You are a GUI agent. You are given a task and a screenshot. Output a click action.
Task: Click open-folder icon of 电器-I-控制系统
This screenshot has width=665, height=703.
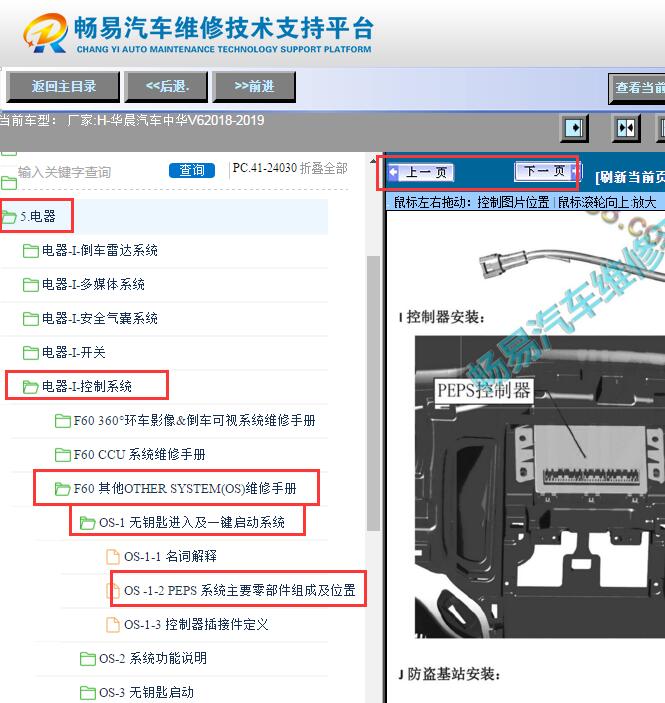[30, 387]
